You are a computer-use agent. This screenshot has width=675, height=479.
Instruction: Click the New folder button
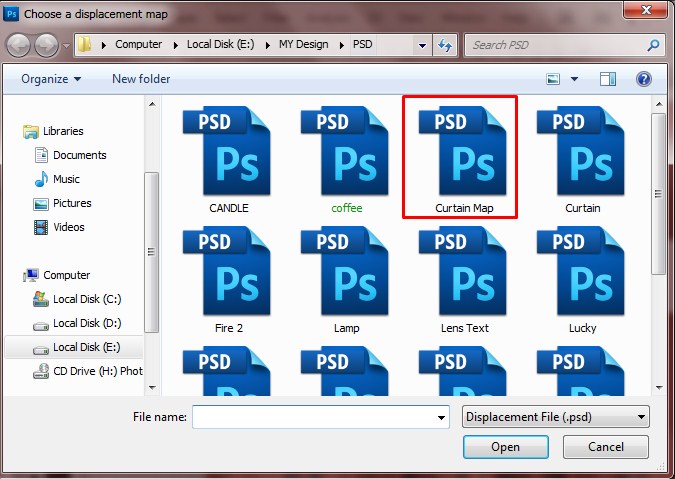[x=141, y=79]
